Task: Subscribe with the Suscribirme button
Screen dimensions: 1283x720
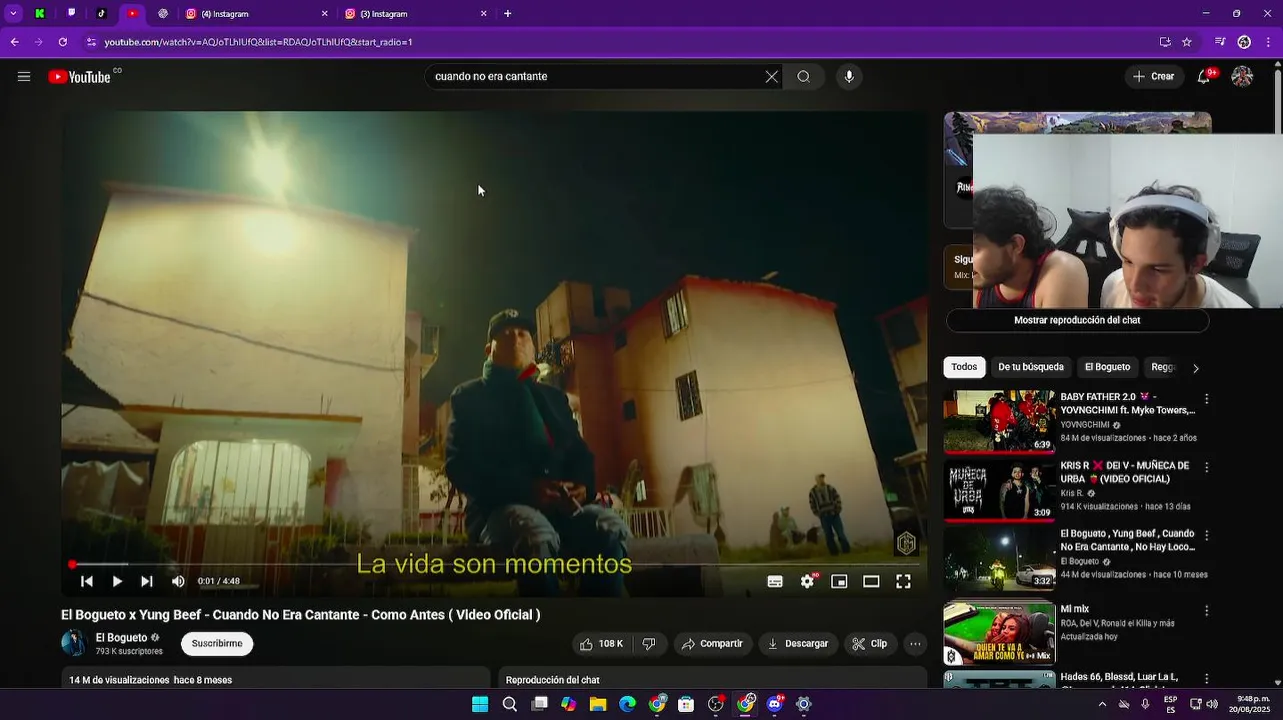Action: click(217, 644)
